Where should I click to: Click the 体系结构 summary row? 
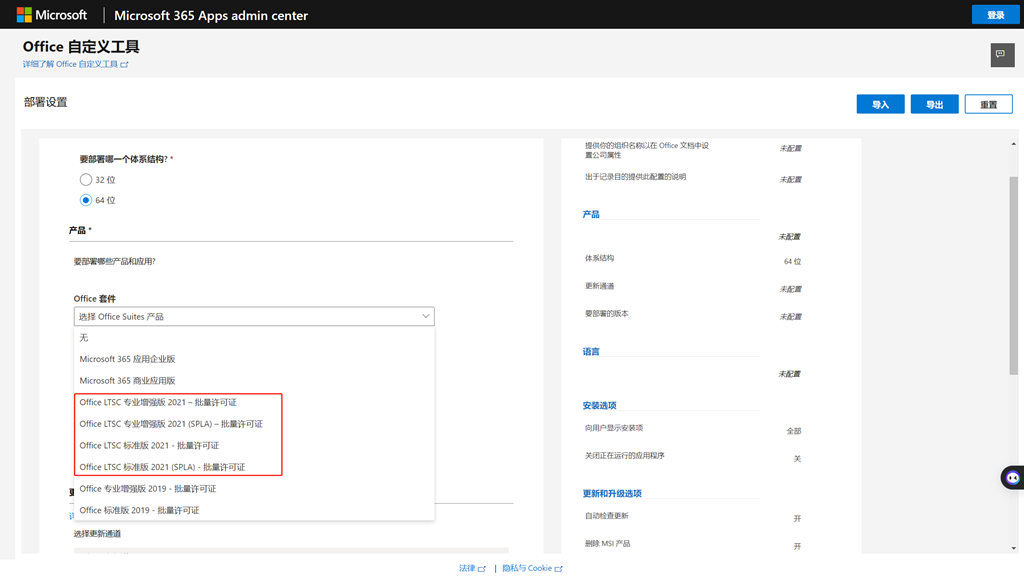point(693,259)
